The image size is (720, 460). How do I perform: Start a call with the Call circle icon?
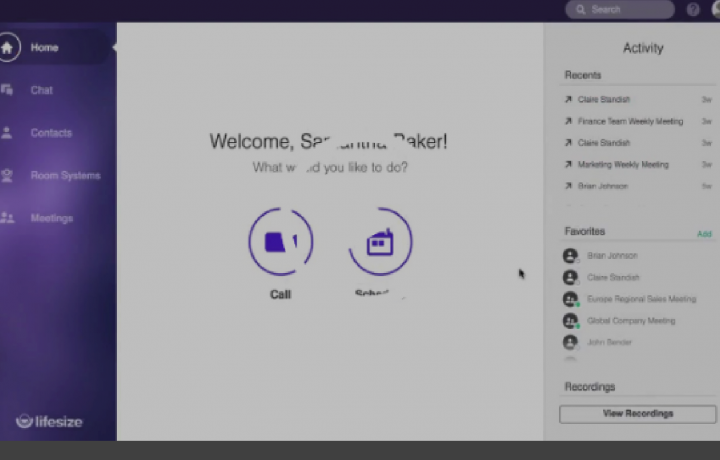(281, 241)
